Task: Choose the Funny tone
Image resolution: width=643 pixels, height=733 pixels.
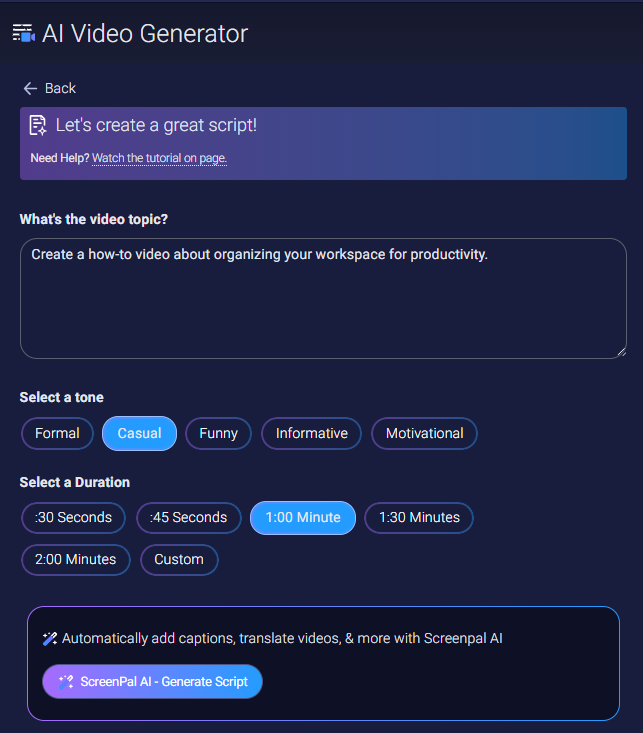Action: (218, 433)
